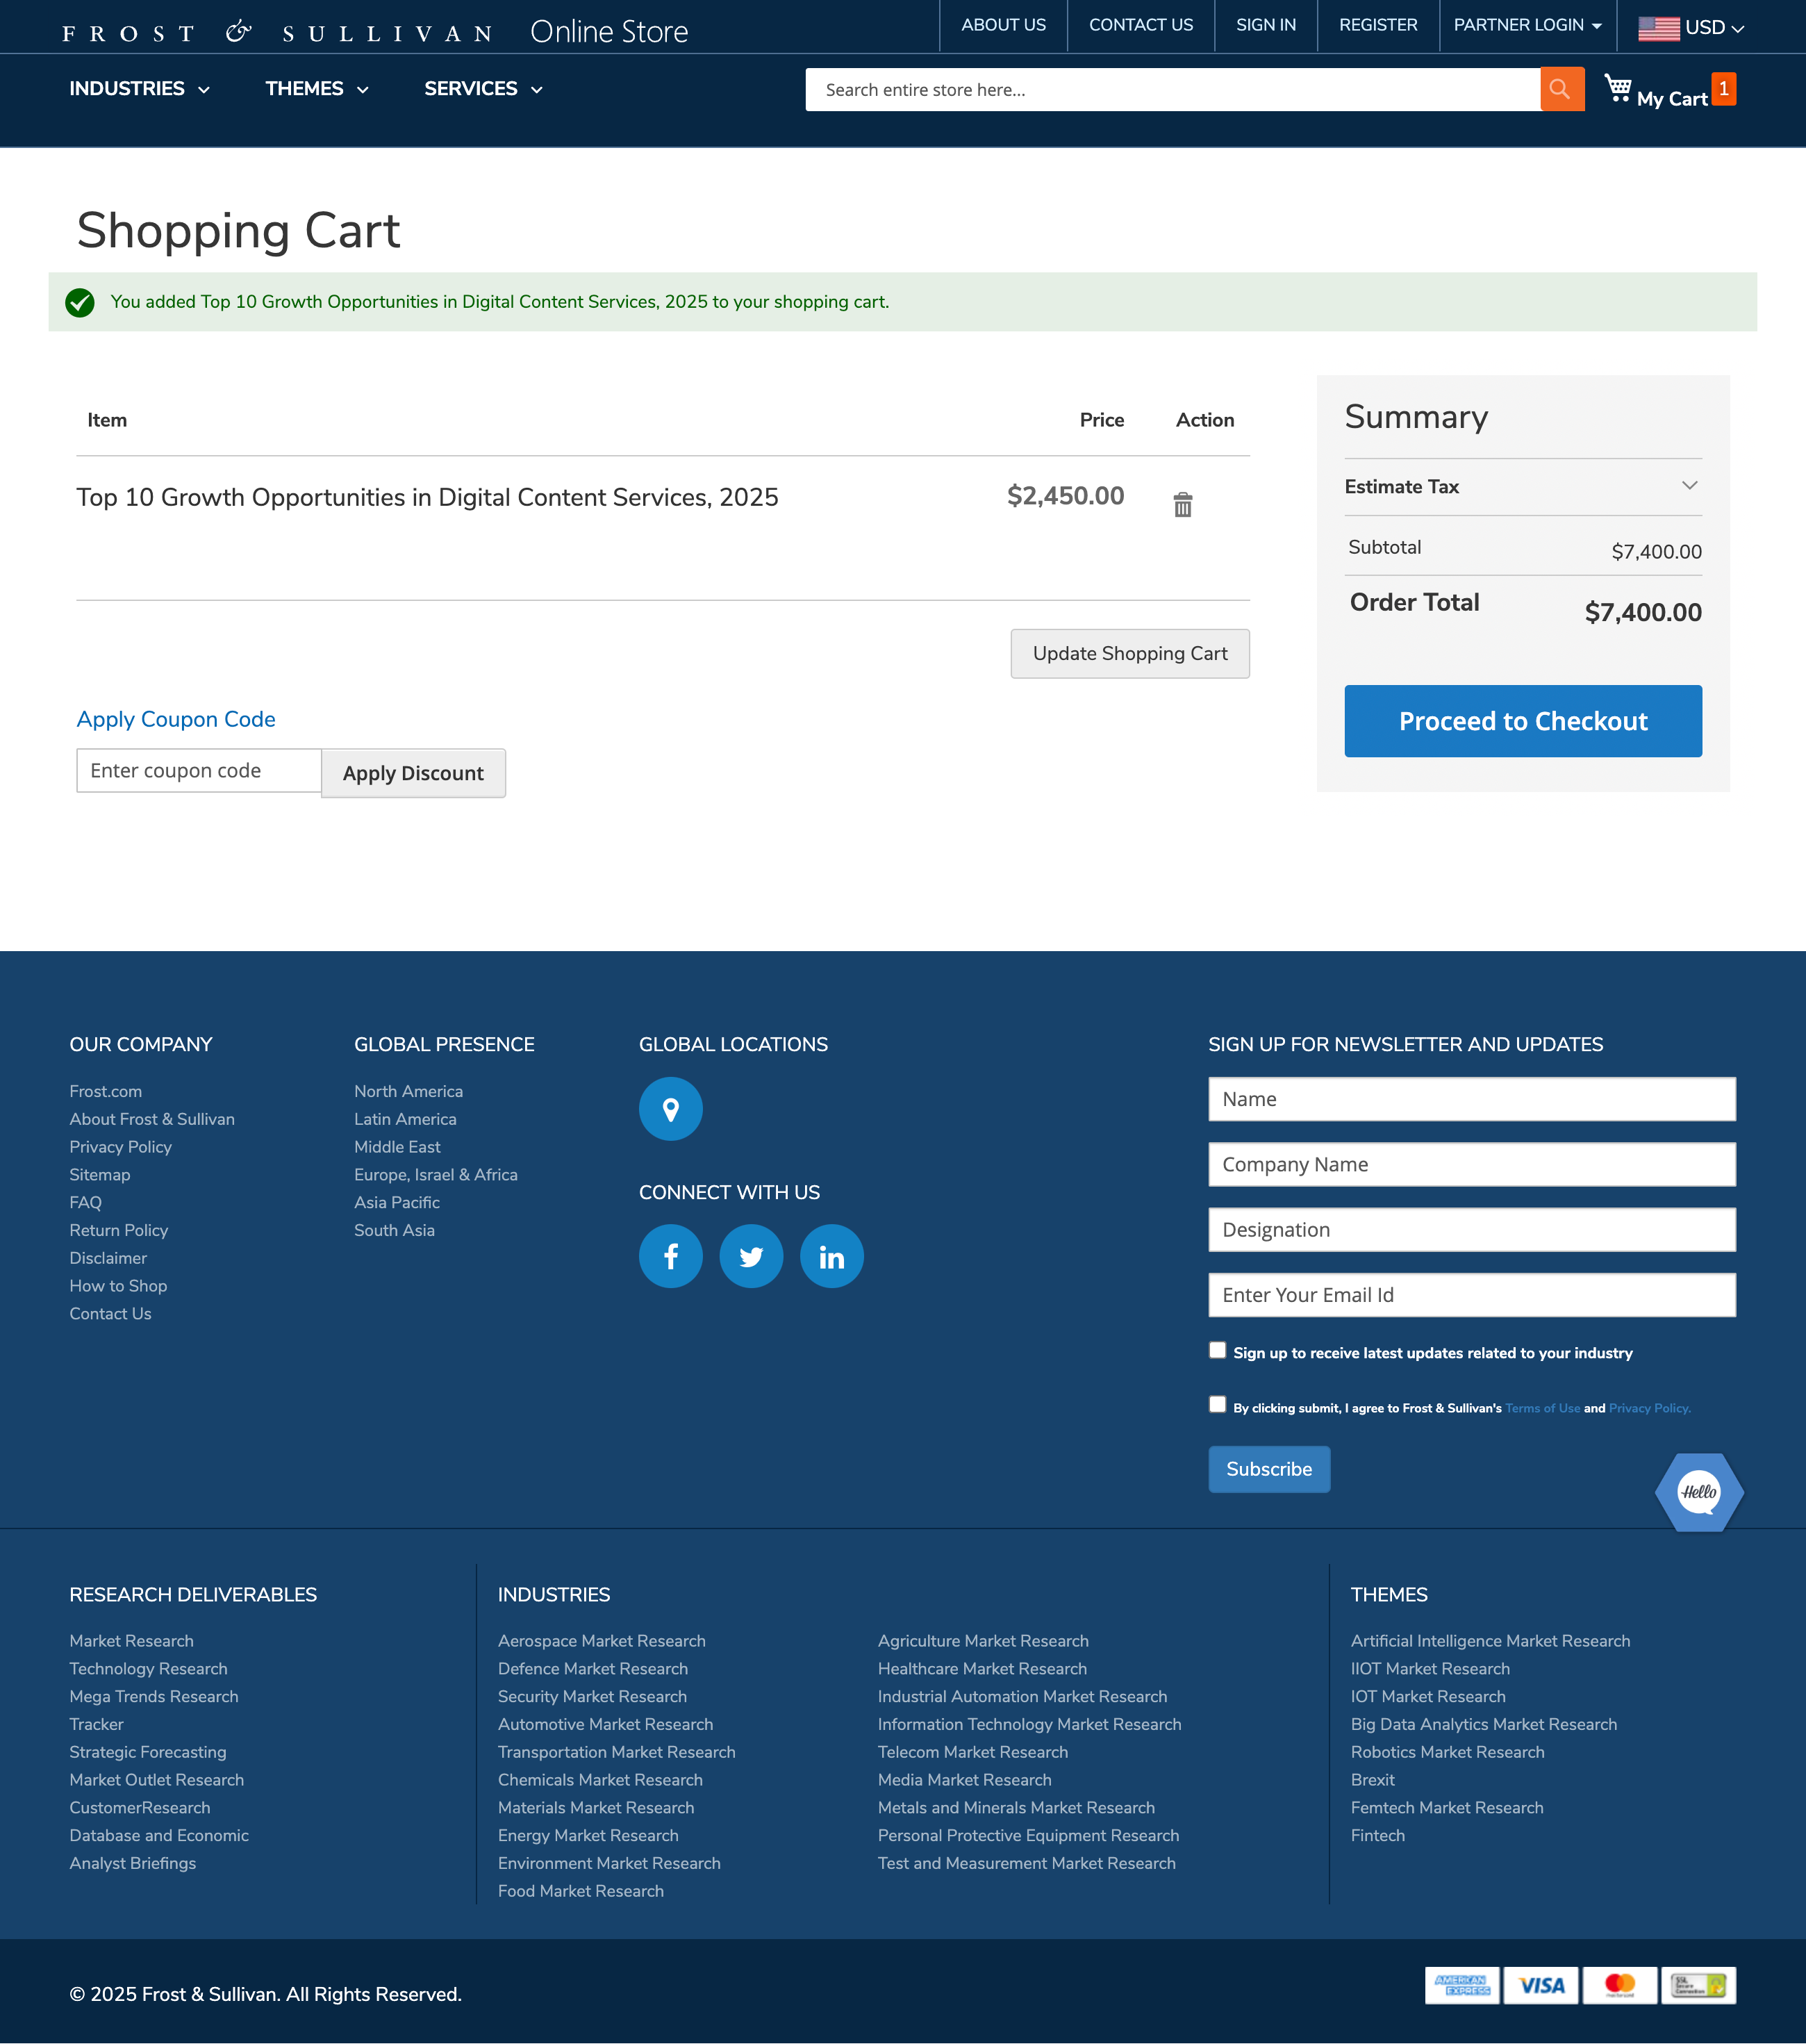Open the LinkedIn page icon
1806x2044 pixels.
click(831, 1256)
